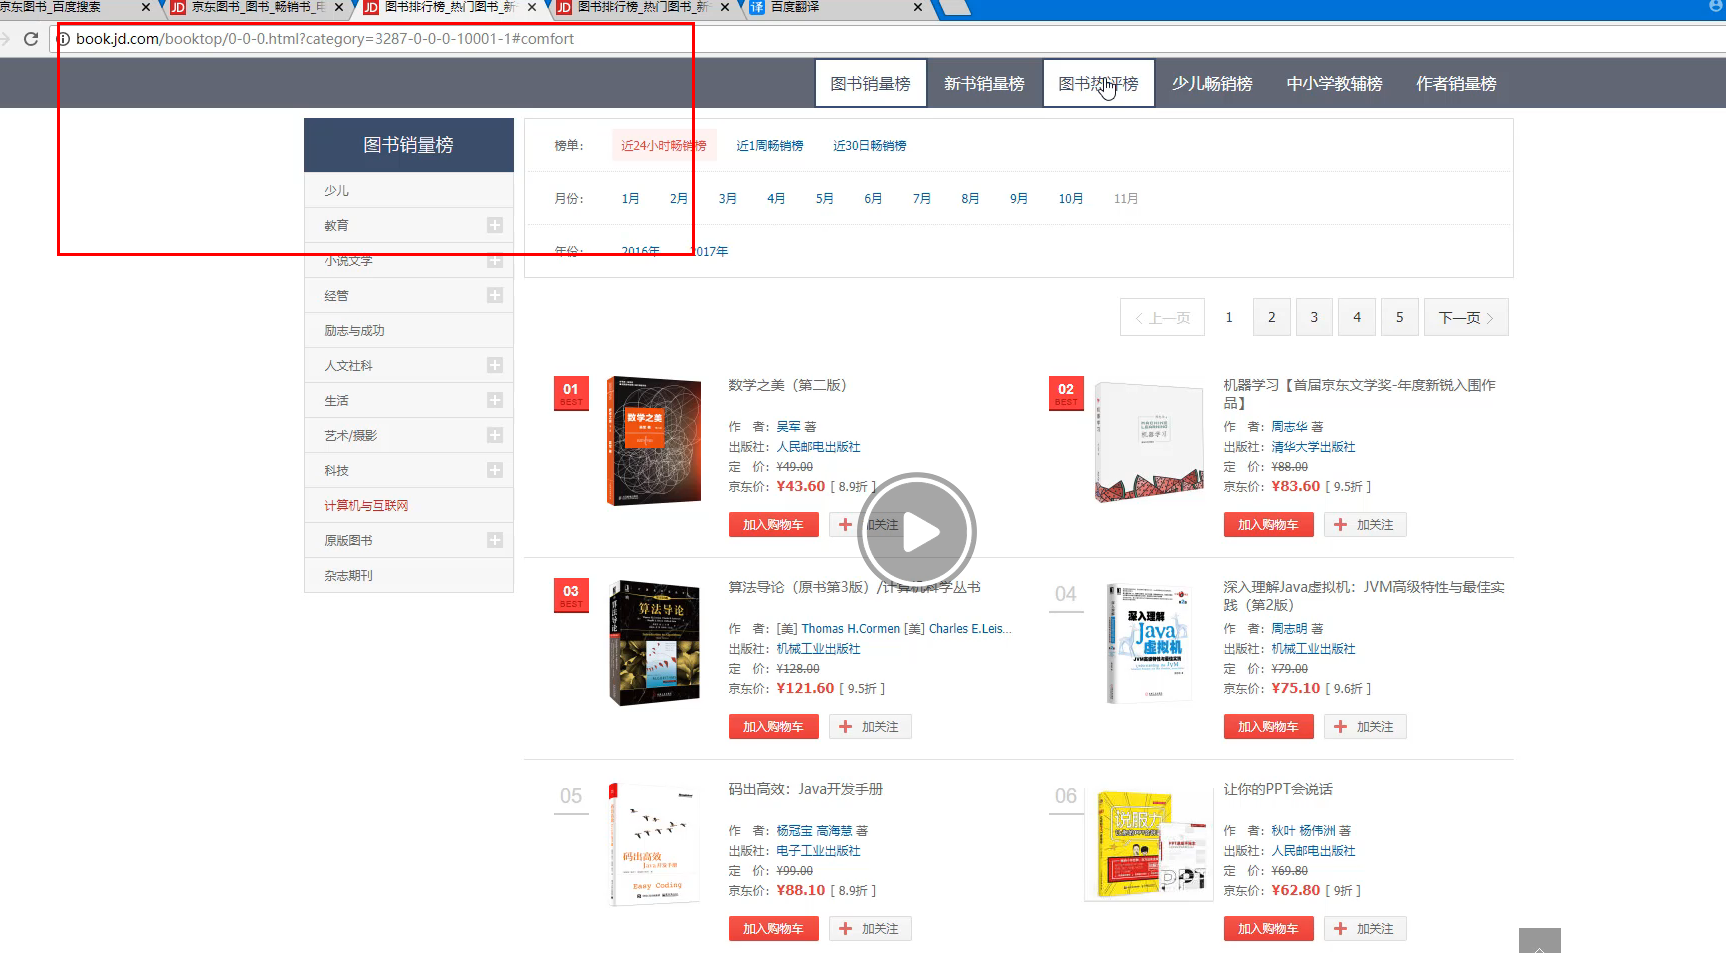
Task: Expand the 教育 category plus icon
Action: [494, 225]
